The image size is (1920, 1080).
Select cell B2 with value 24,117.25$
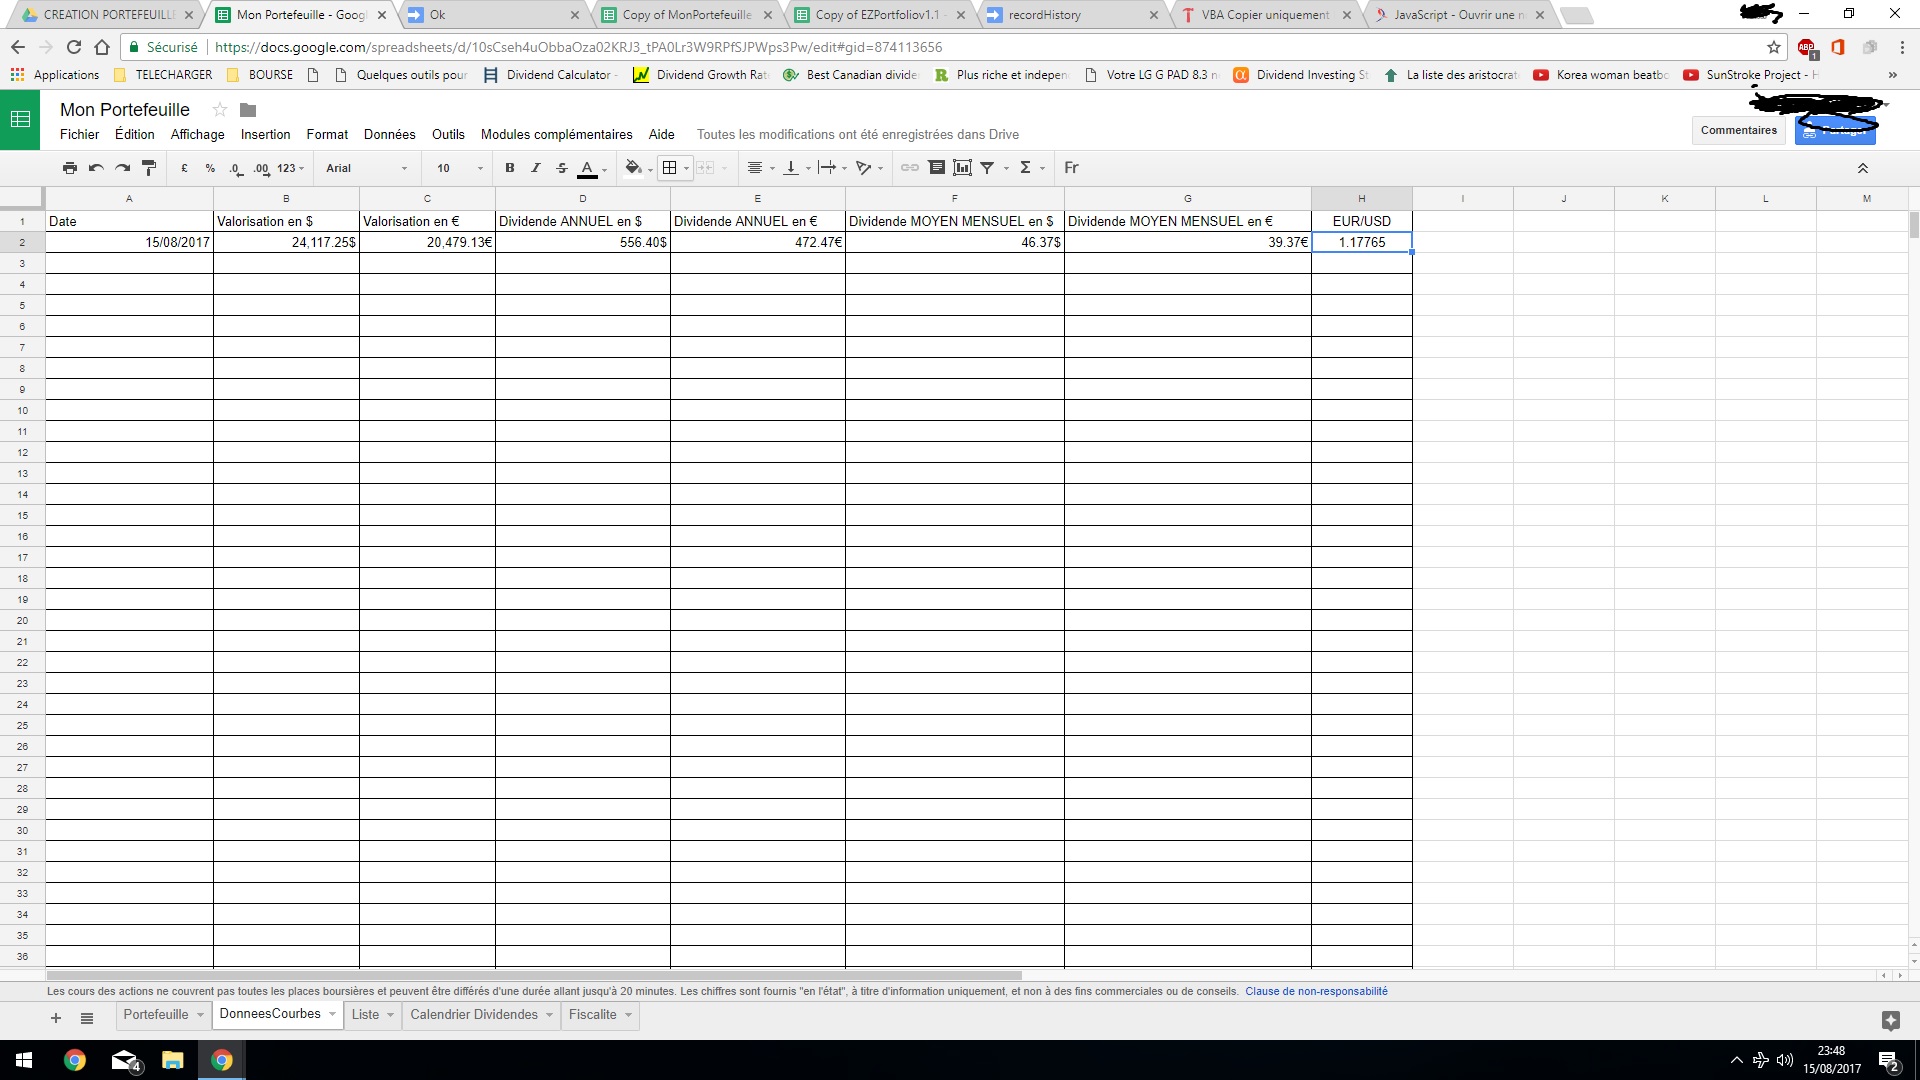tap(286, 242)
